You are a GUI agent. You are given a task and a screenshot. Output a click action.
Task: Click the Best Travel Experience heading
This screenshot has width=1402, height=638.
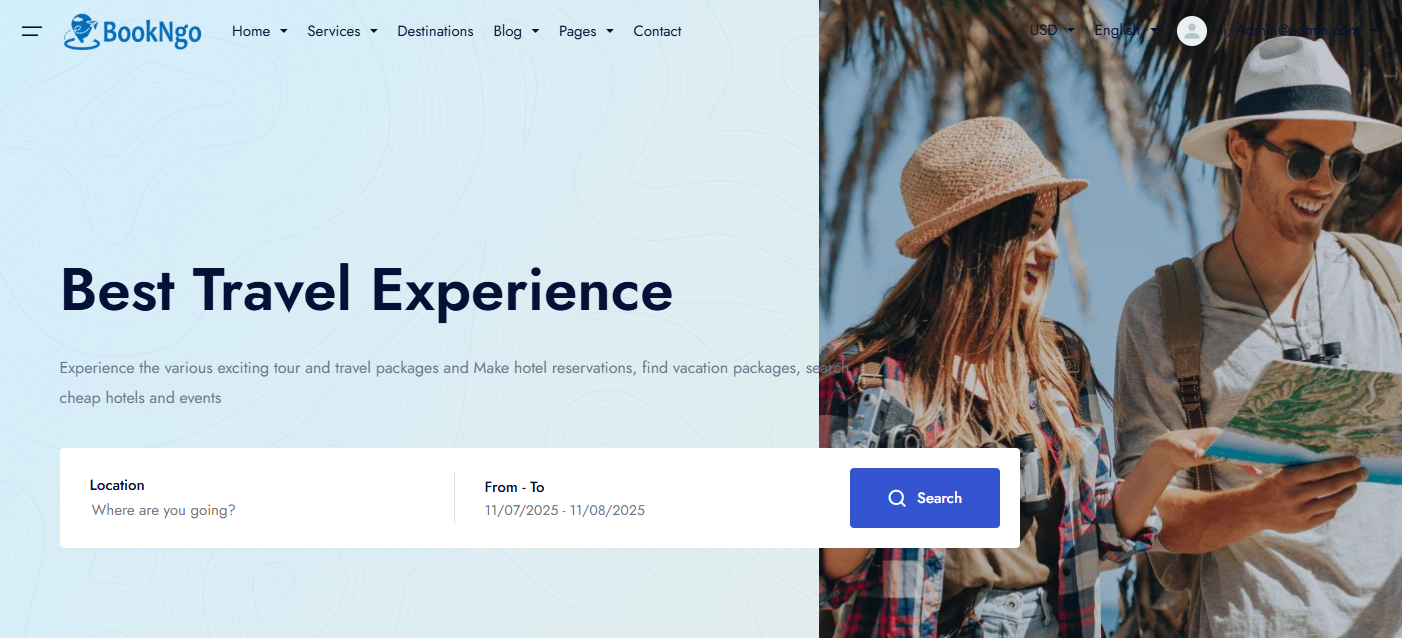367,290
